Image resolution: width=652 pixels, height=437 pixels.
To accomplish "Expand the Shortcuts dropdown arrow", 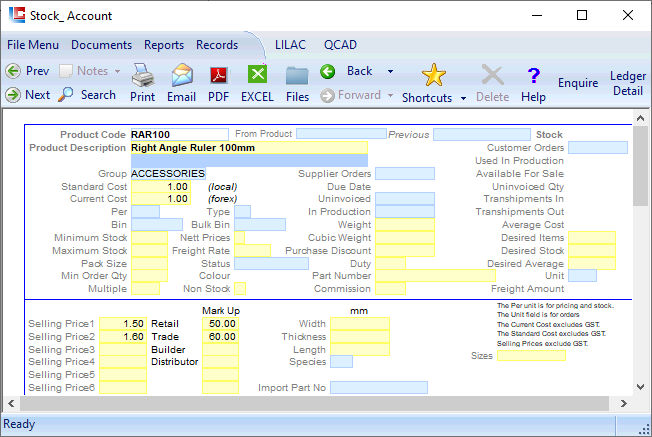I will coord(463,99).
